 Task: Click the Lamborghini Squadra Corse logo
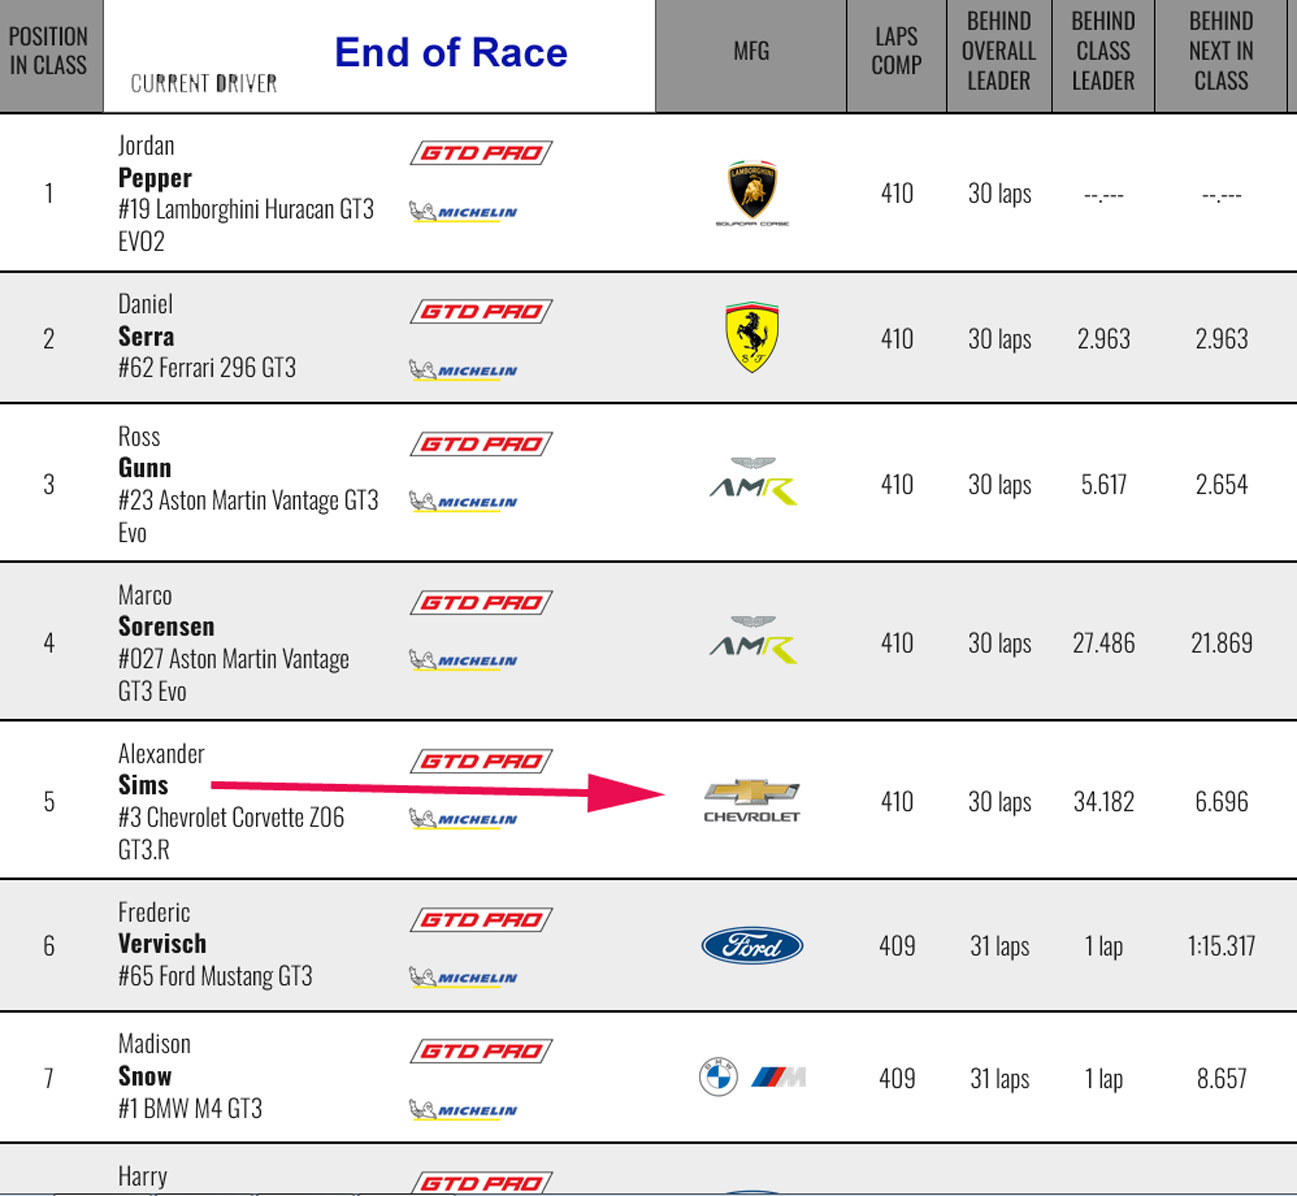pos(752,190)
